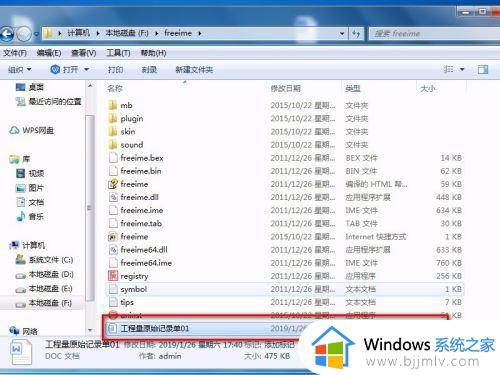Open the address bar history dropdown

[342, 33]
